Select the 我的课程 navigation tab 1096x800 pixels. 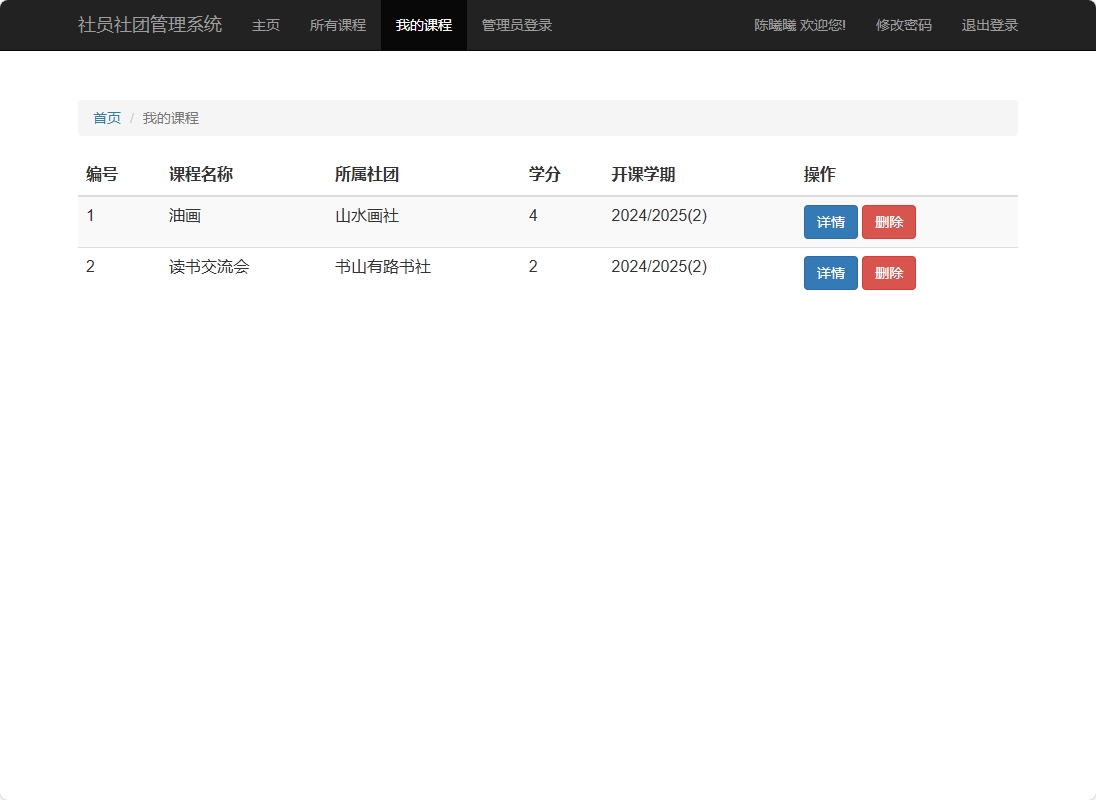pyautogui.click(x=423, y=25)
